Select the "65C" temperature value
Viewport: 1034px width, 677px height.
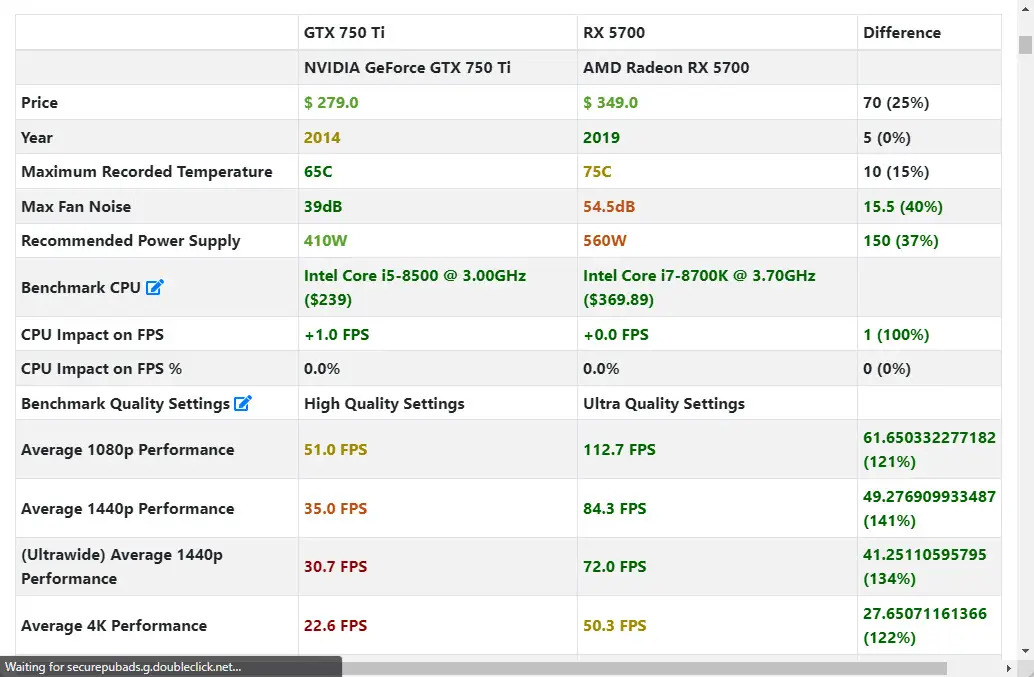click(318, 171)
